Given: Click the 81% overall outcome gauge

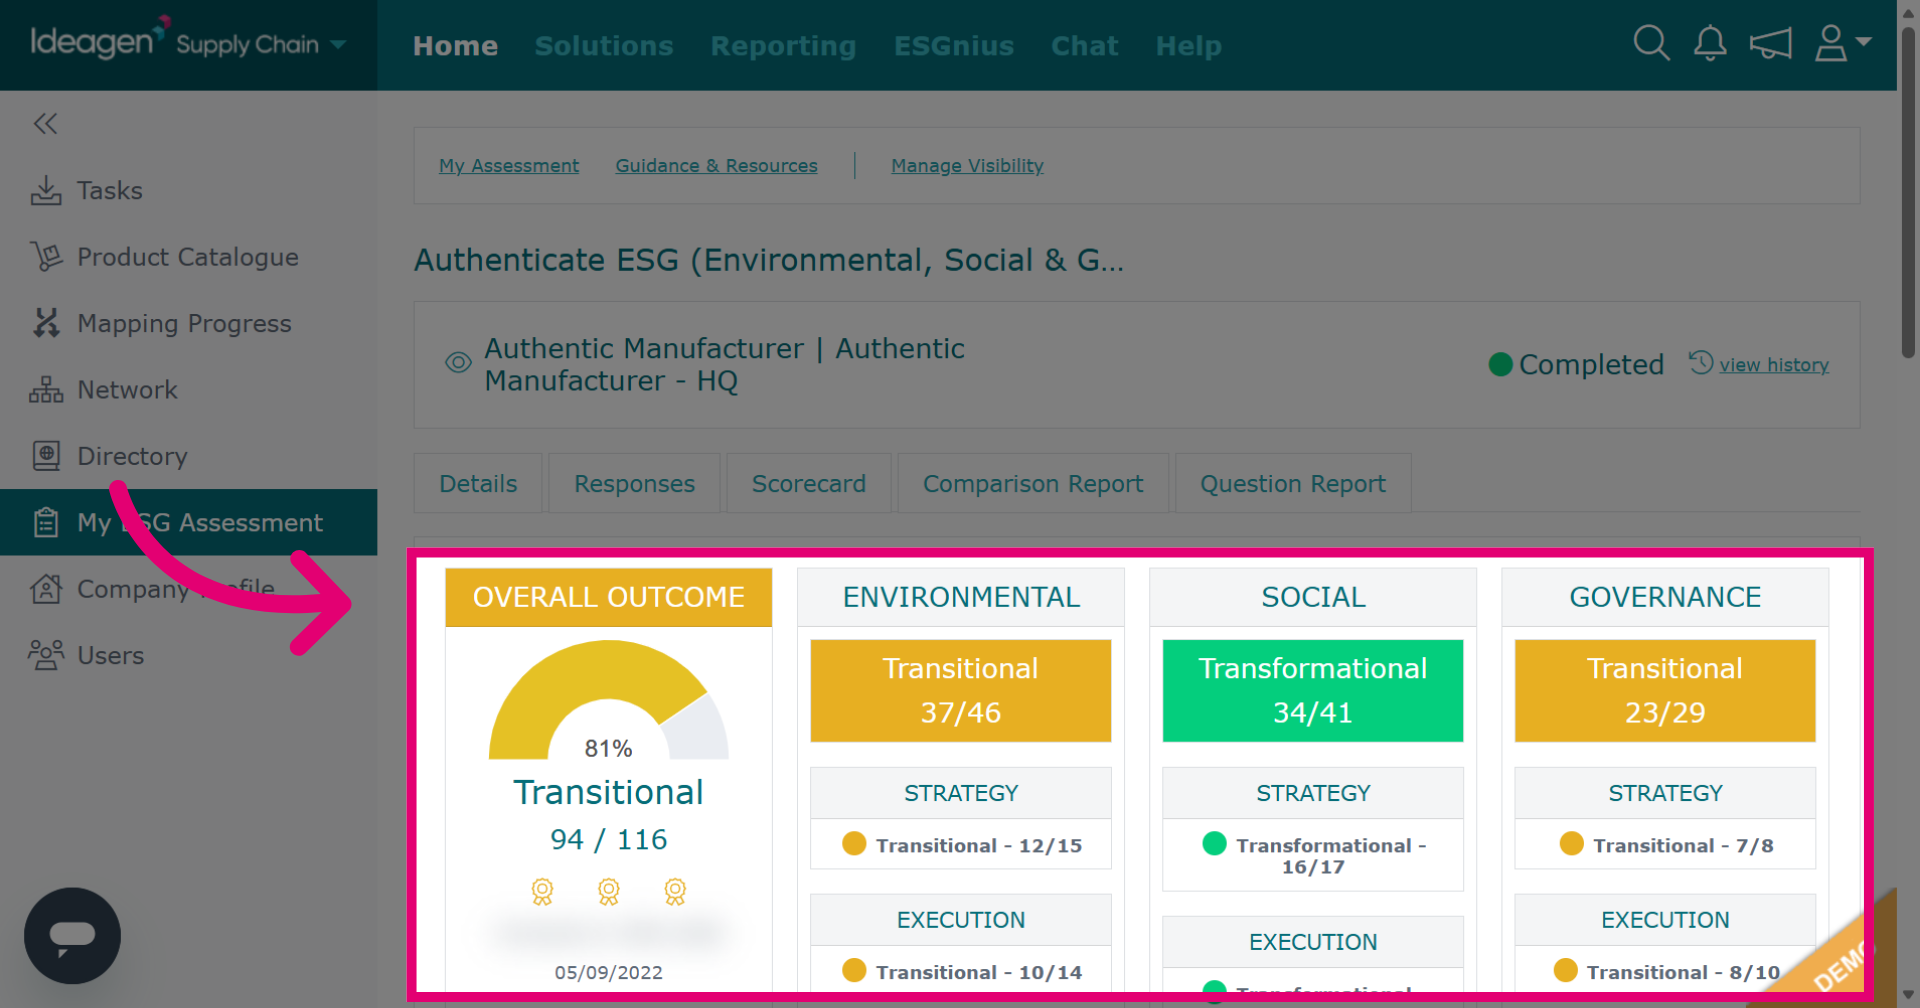Looking at the screenshot, I should pos(608,702).
